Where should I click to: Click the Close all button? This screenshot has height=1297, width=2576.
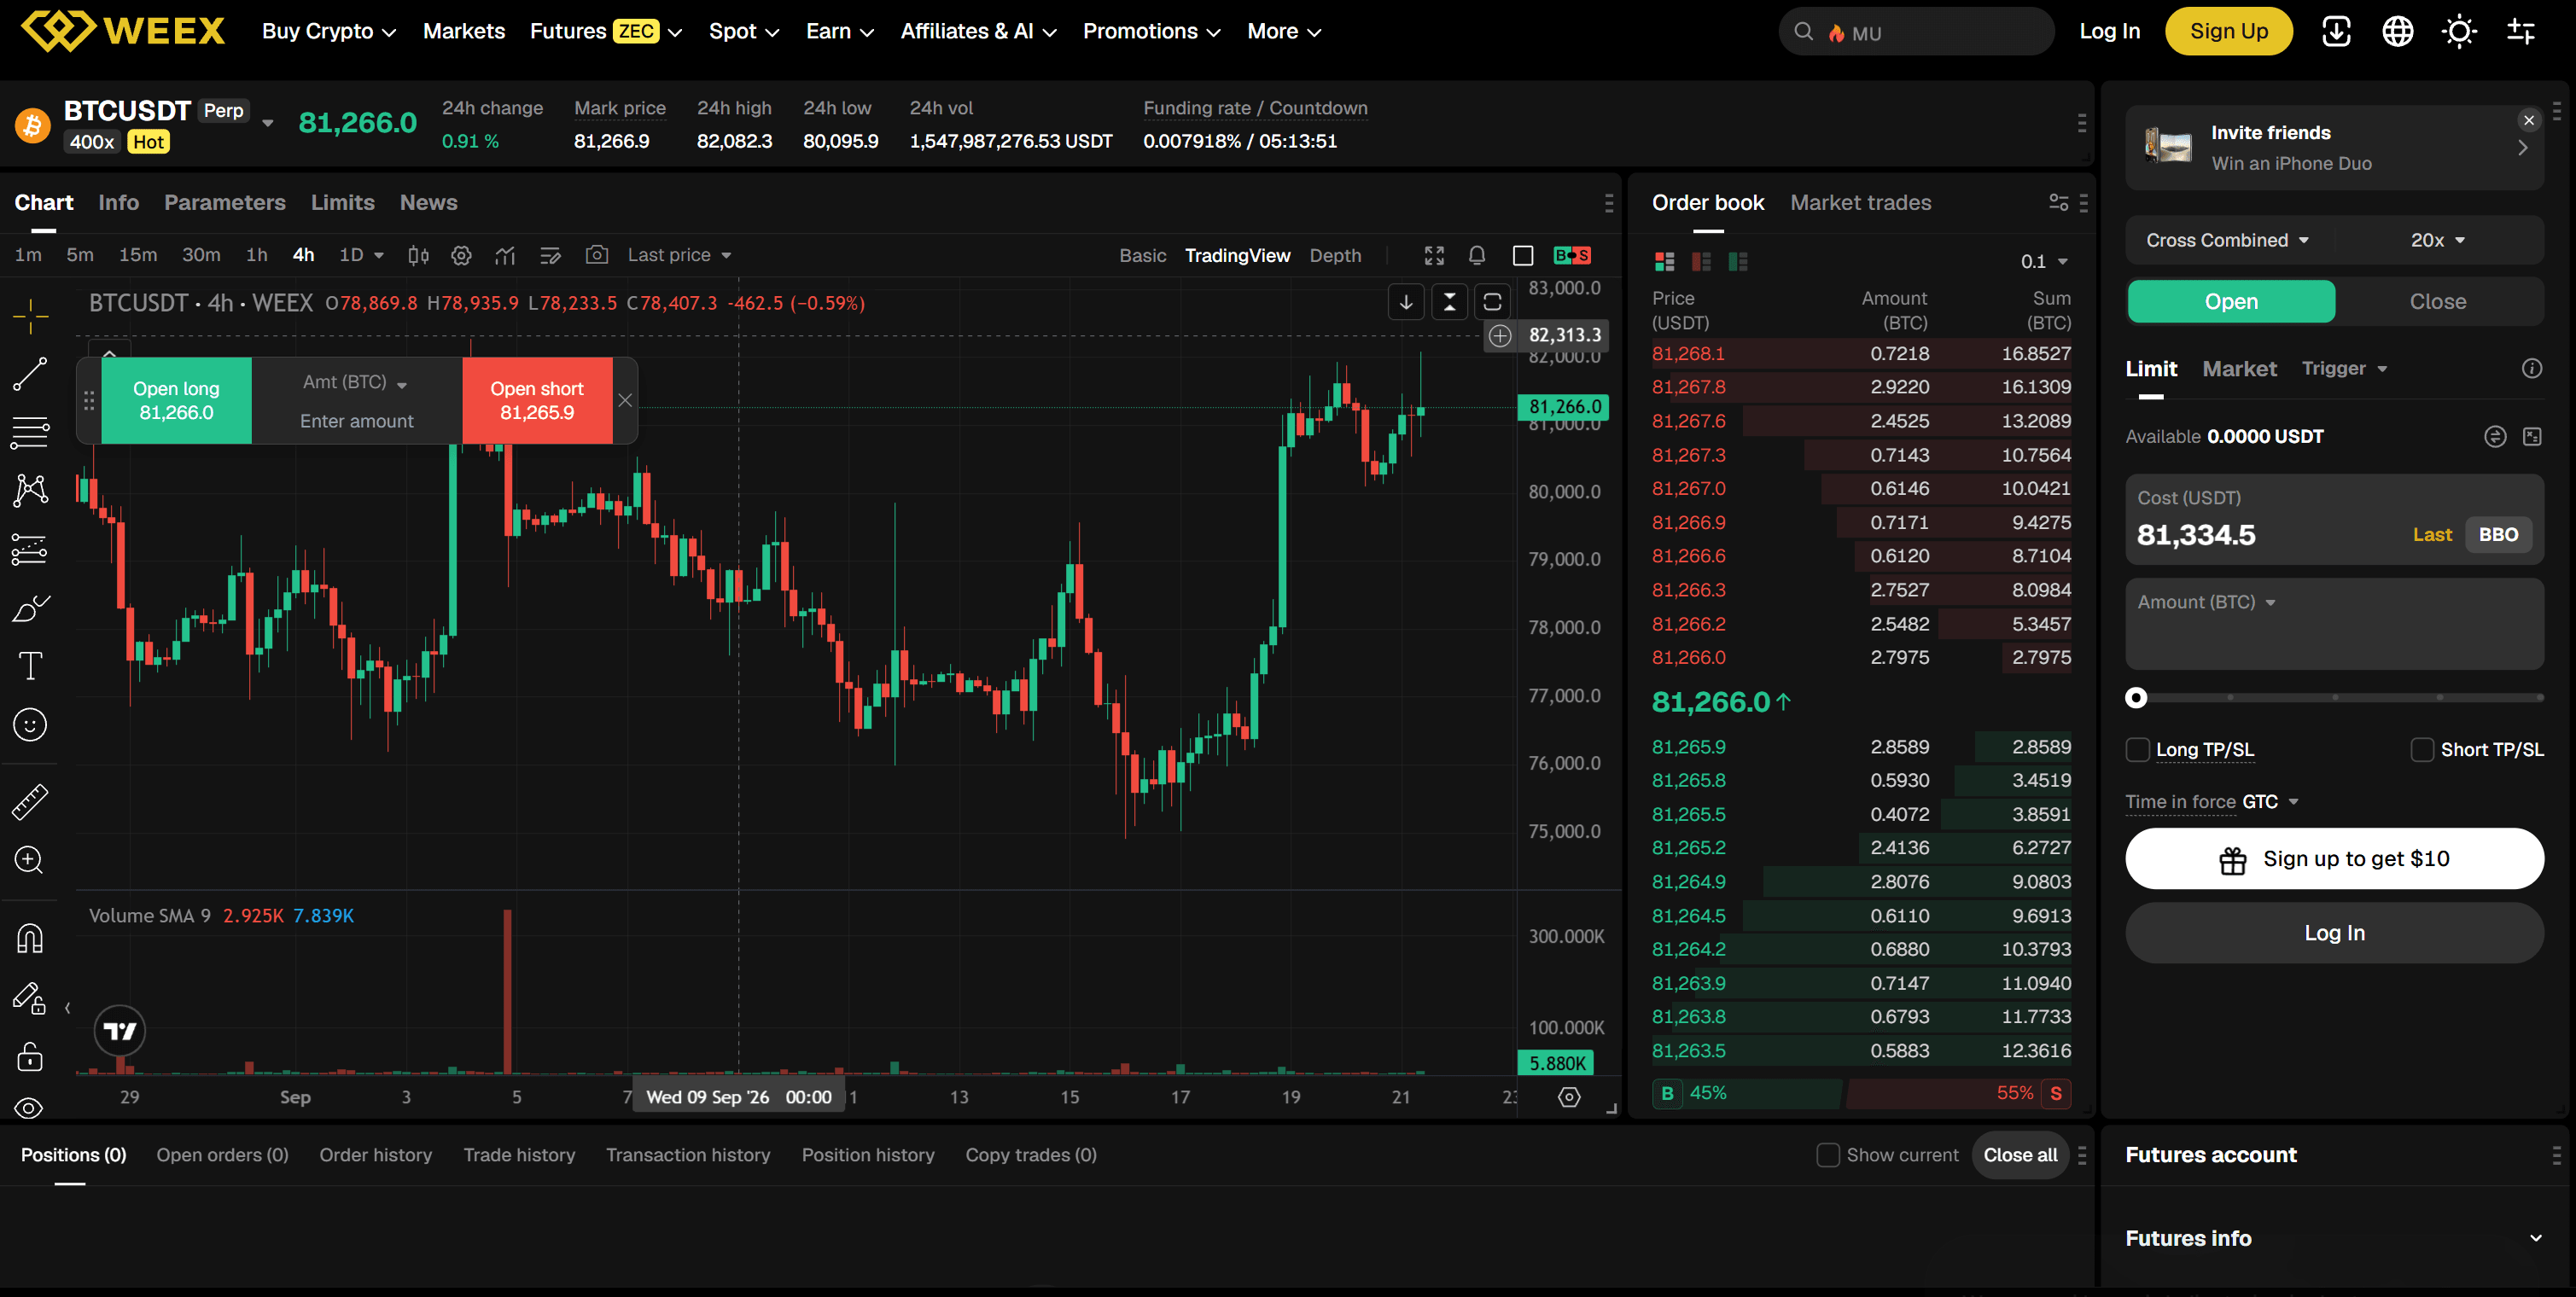[x=2019, y=1155]
